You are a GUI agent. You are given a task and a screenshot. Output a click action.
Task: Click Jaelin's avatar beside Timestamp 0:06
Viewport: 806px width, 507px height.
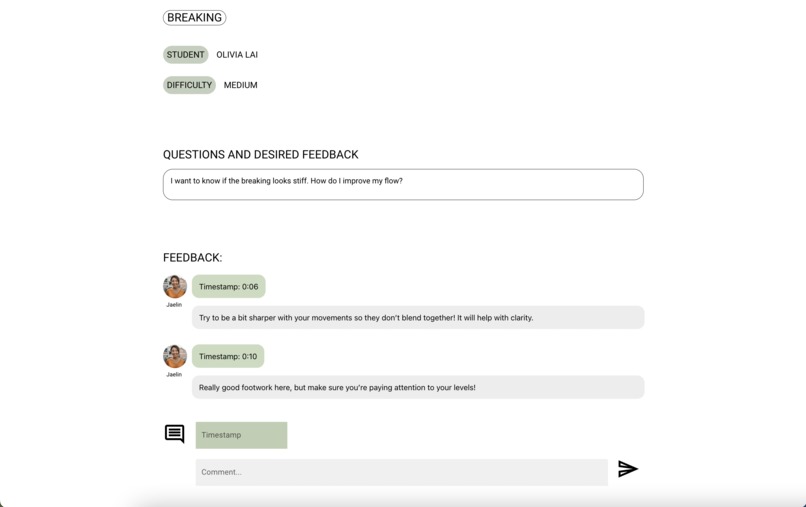[175, 286]
